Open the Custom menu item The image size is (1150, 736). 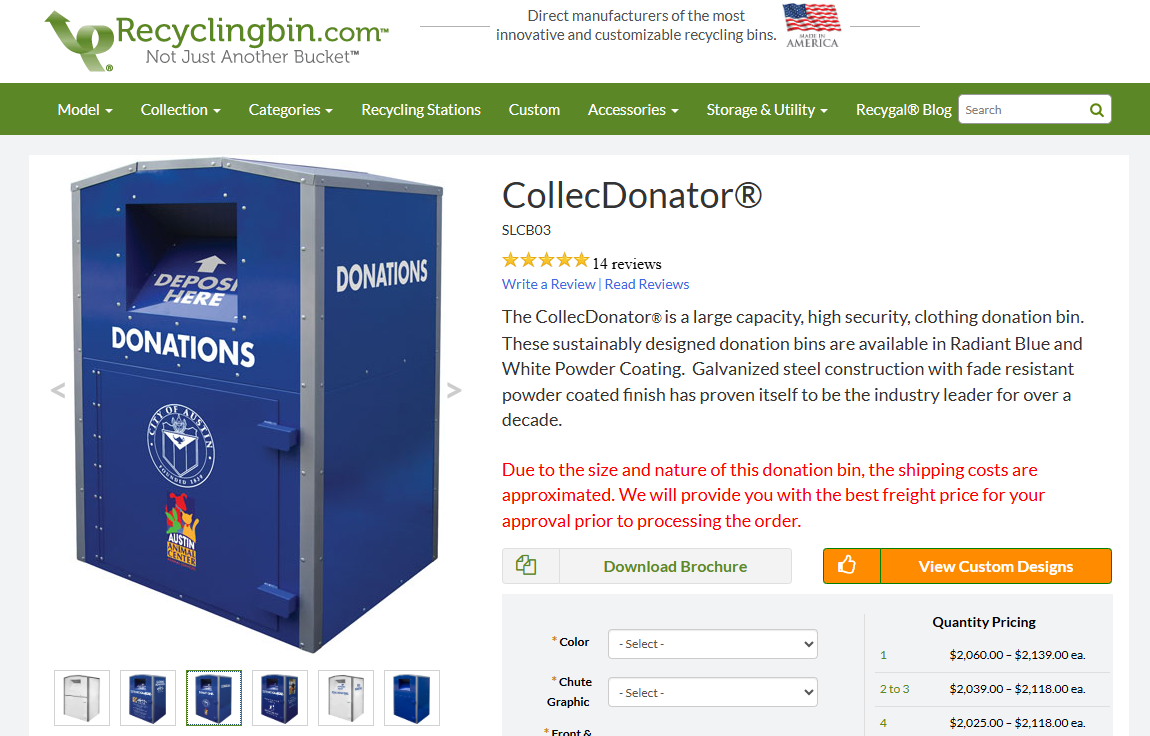[x=534, y=110]
